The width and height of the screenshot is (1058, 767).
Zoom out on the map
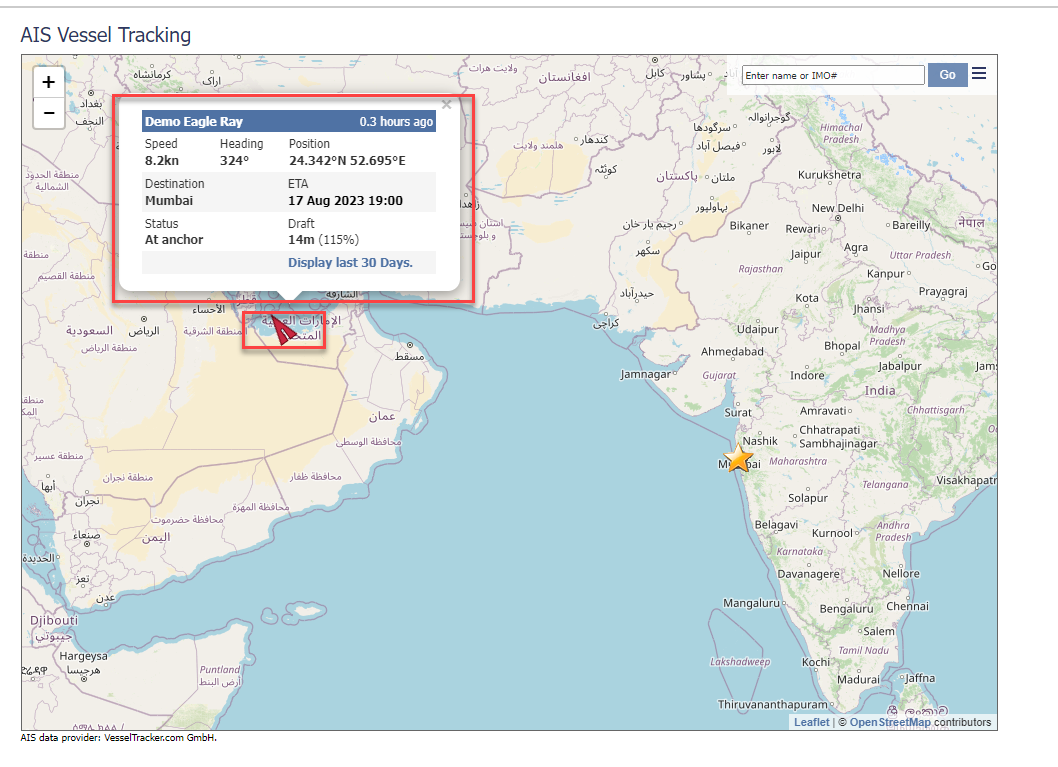49,113
